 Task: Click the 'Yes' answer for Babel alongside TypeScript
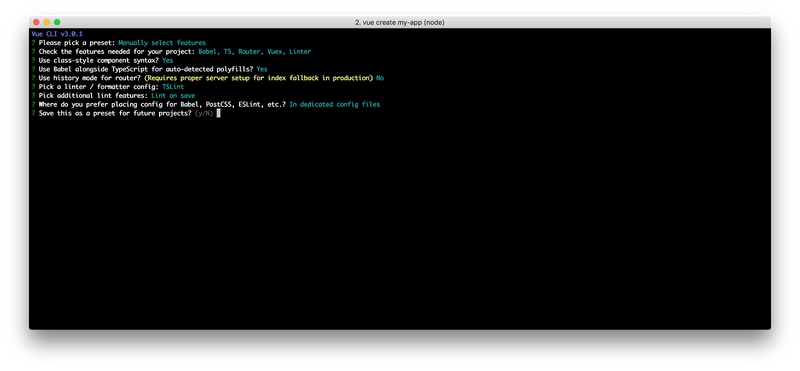pos(262,69)
